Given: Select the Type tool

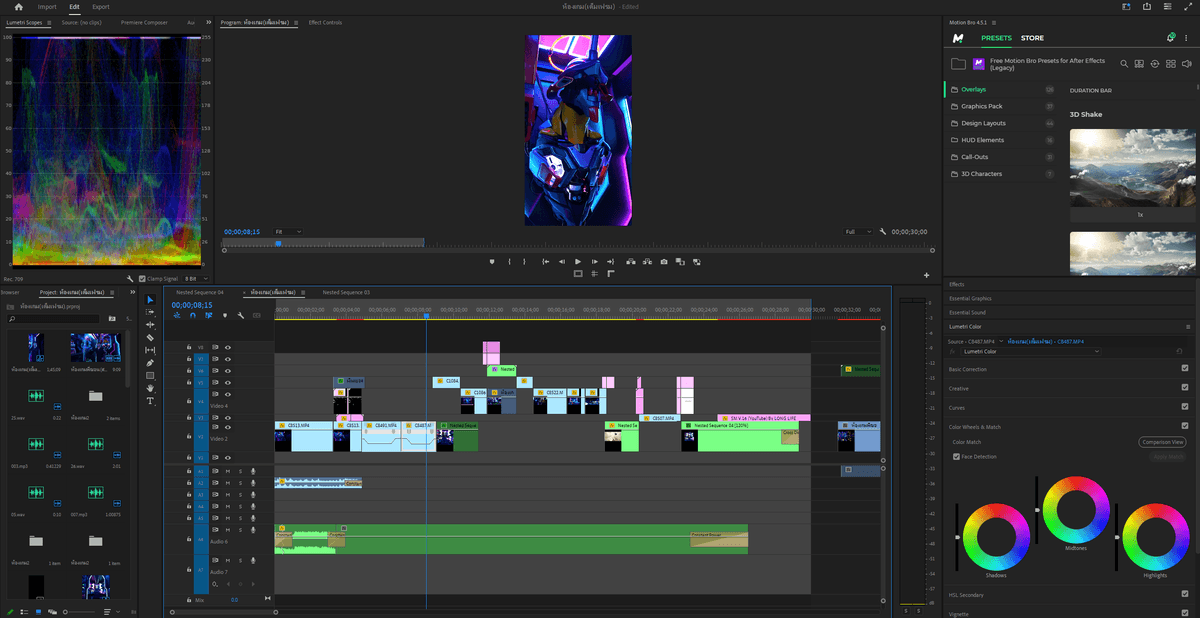Looking at the screenshot, I should tap(151, 401).
